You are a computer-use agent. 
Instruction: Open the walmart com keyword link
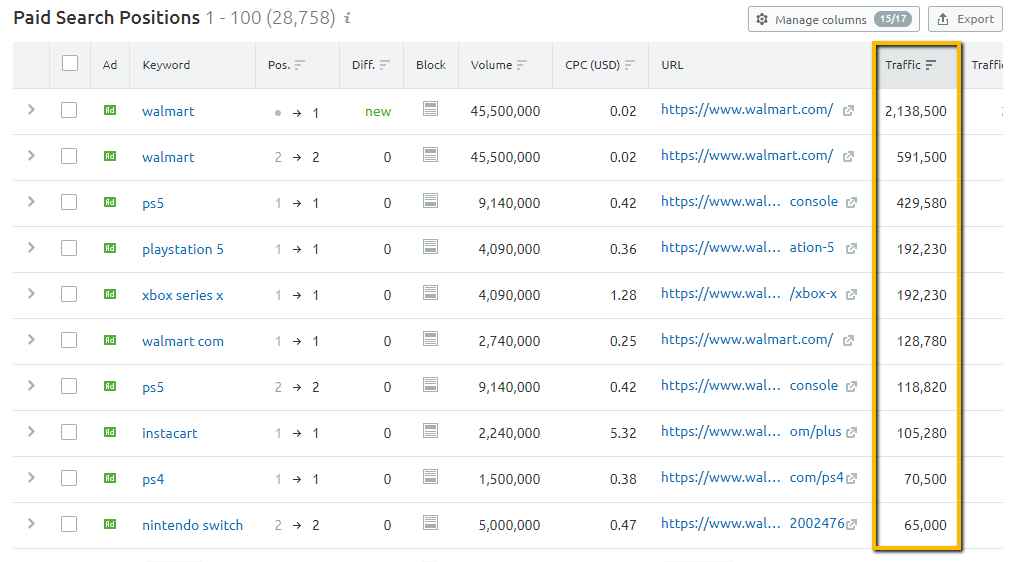tap(183, 341)
